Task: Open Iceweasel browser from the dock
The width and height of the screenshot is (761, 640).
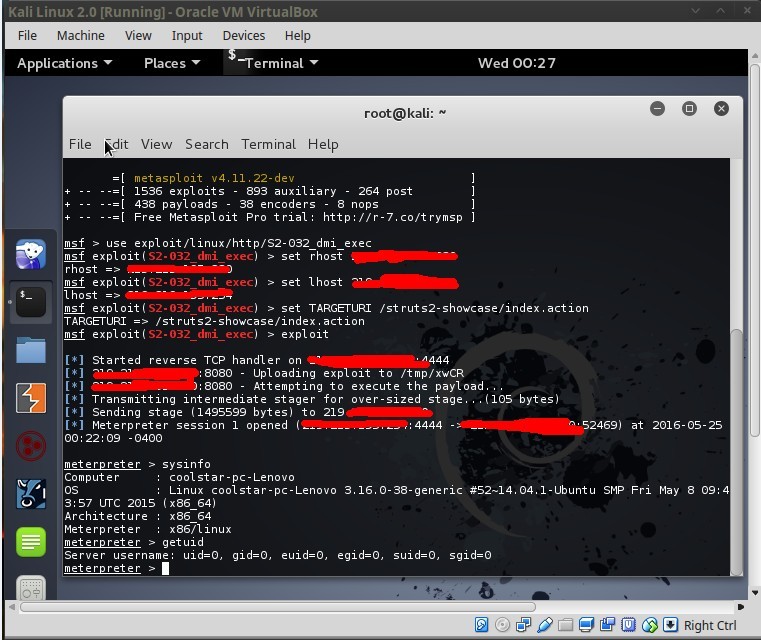Action: click(31, 254)
